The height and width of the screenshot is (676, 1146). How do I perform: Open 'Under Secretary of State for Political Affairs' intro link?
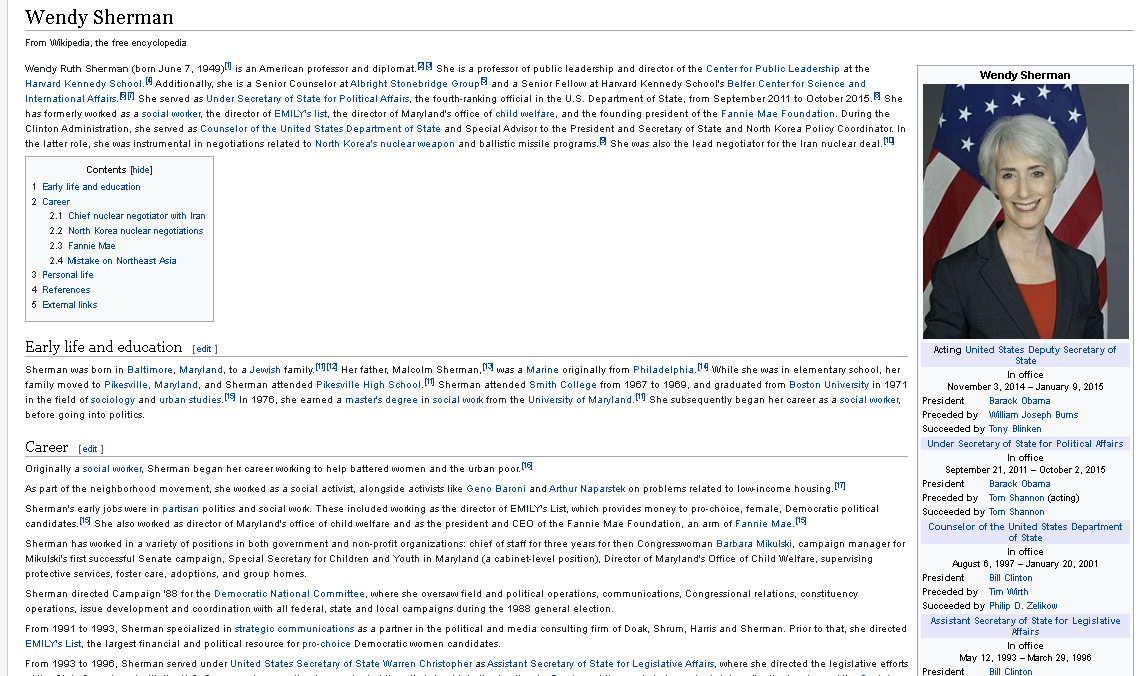308,99
